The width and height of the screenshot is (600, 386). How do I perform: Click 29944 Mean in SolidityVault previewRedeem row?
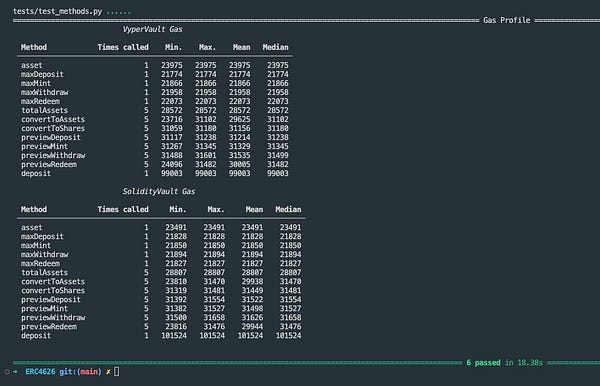252,327
